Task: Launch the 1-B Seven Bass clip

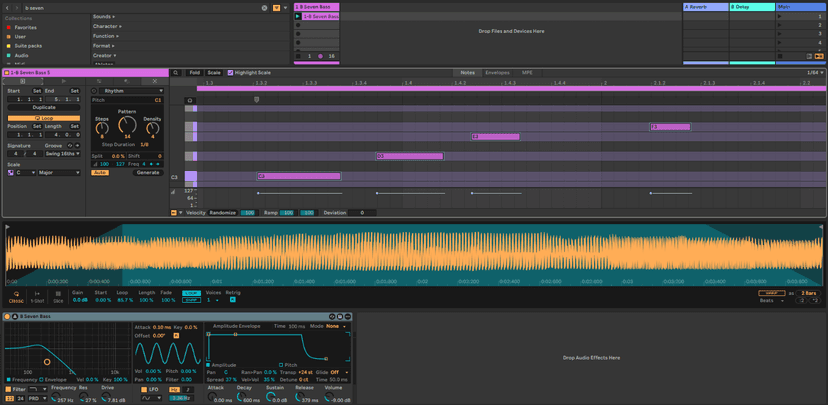Action: point(298,17)
